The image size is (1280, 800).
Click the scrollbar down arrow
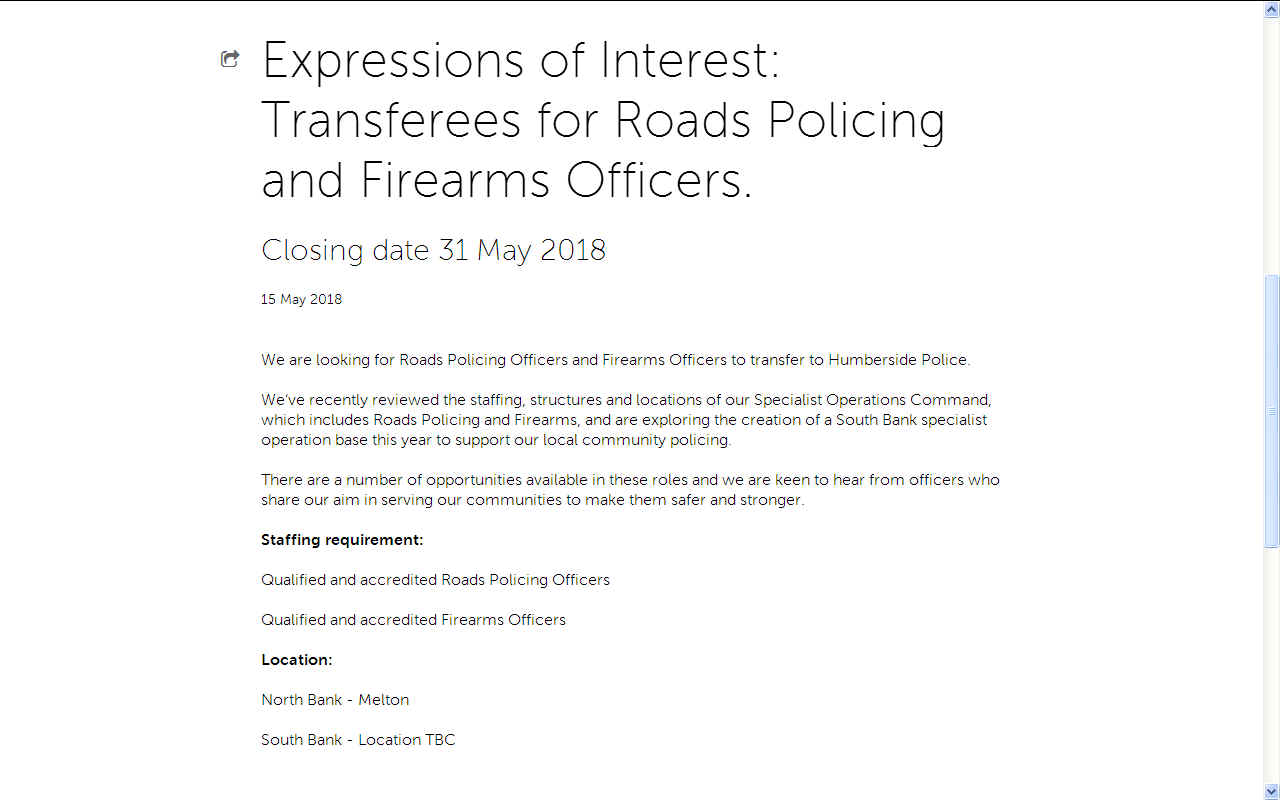click(1272, 791)
